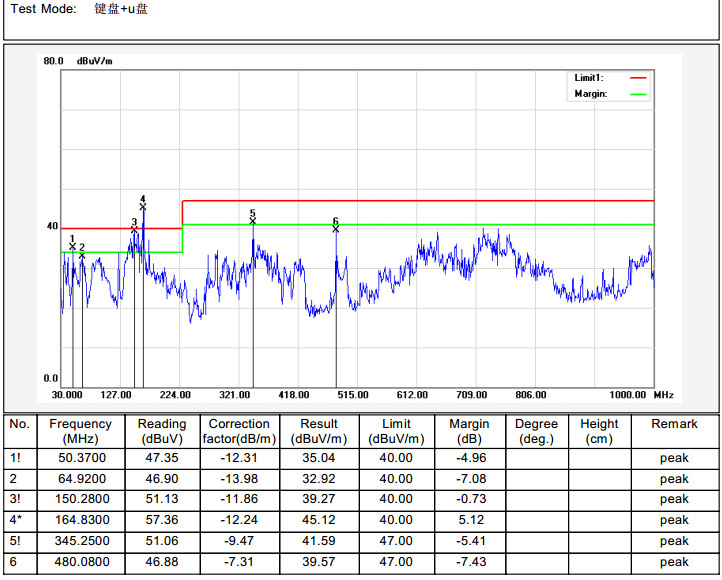Click result value 41.59
Viewport: 722px width, 580px height.
(319, 541)
